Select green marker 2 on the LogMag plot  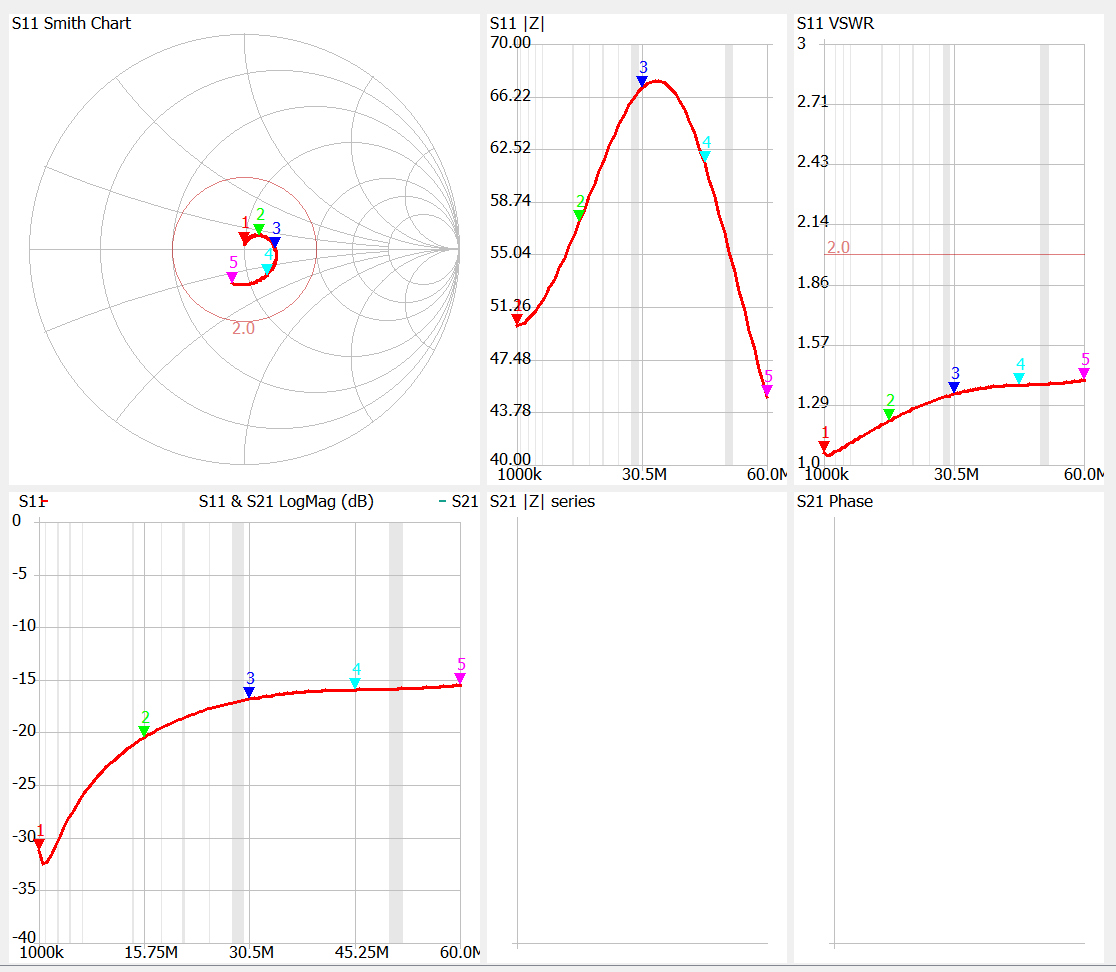pos(144,731)
